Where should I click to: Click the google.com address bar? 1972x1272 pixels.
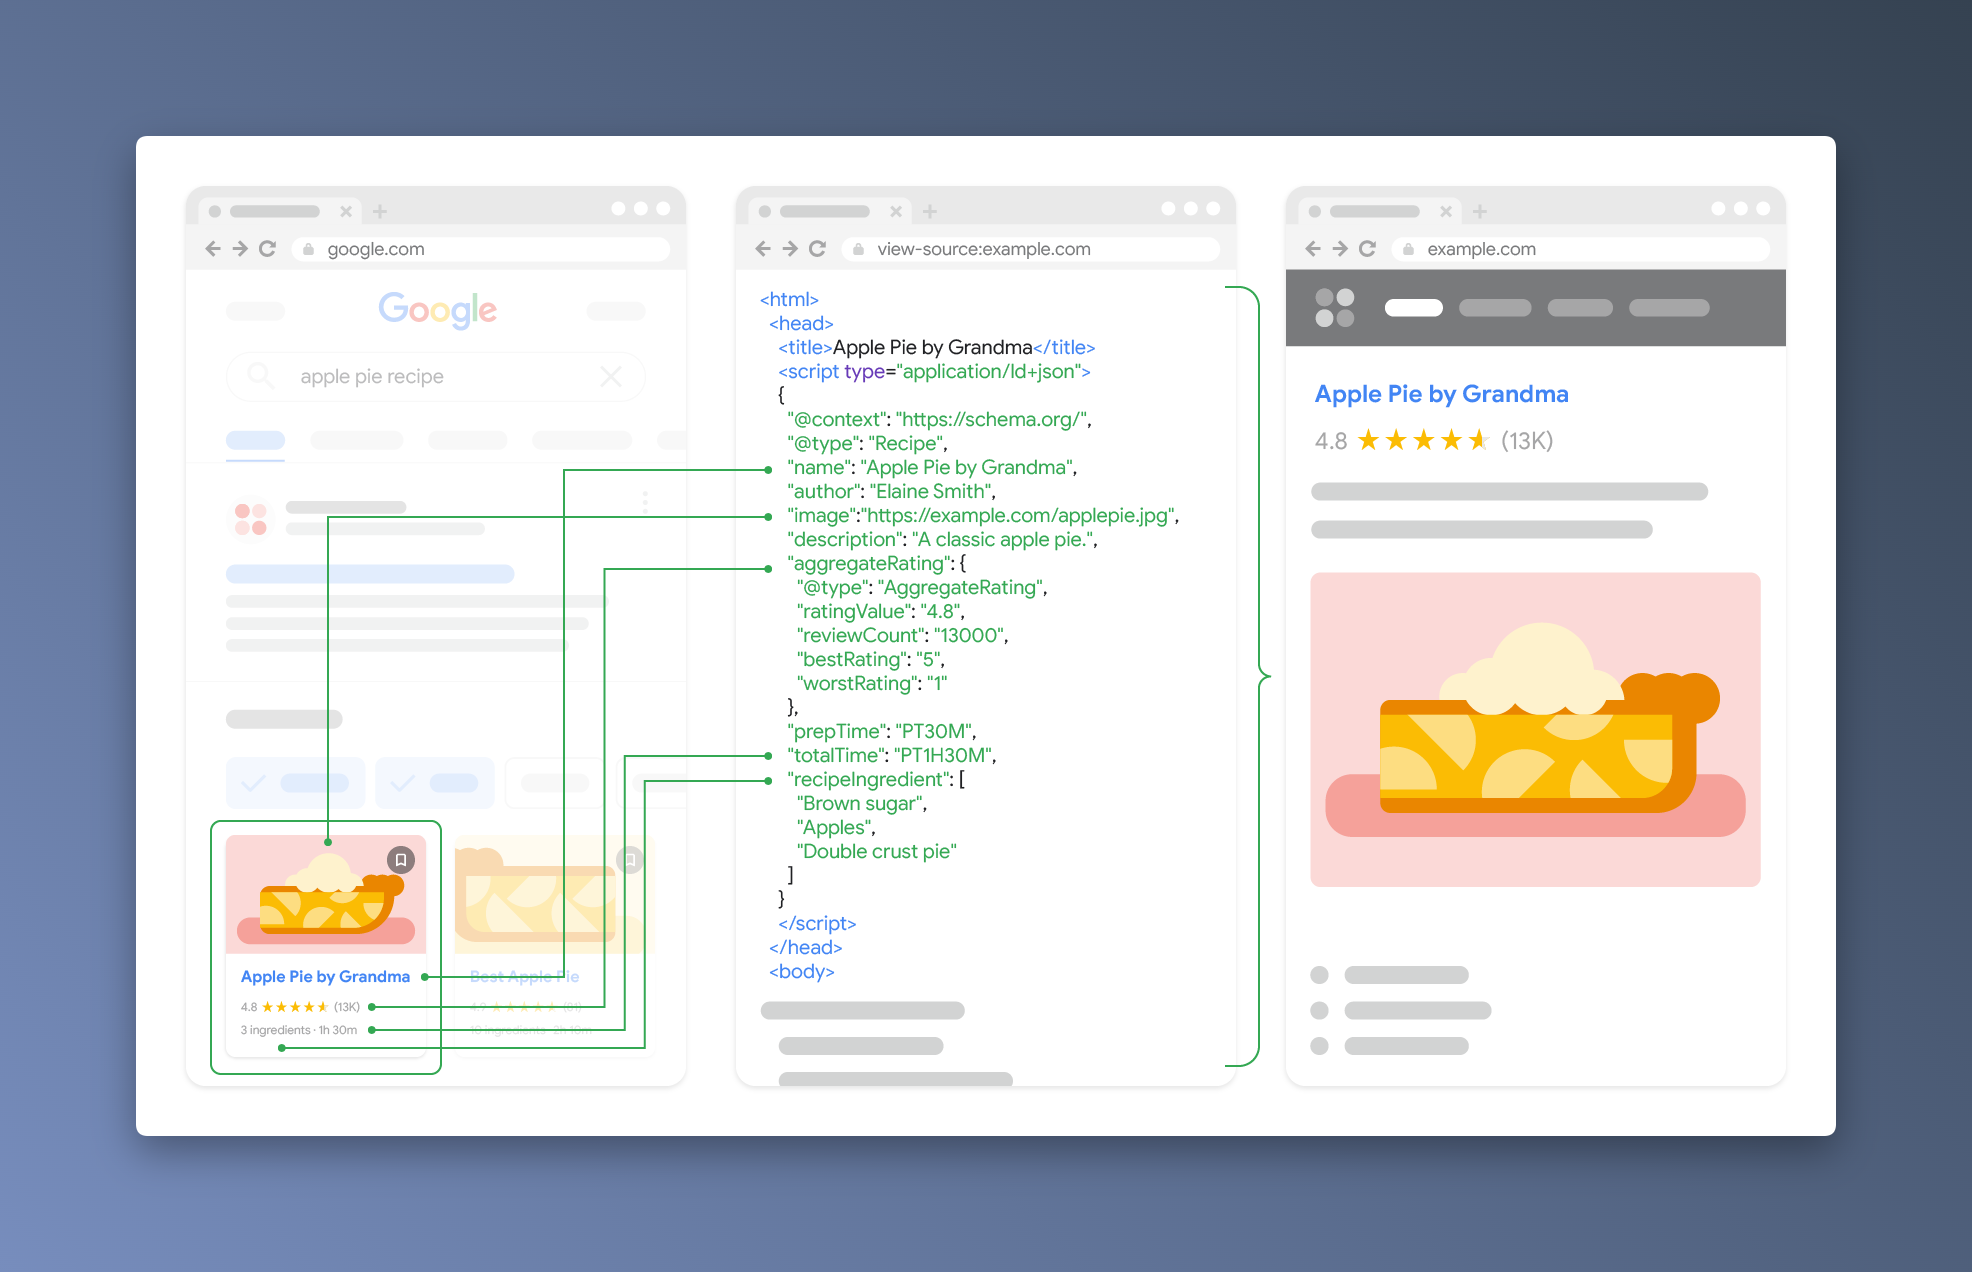(x=480, y=249)
